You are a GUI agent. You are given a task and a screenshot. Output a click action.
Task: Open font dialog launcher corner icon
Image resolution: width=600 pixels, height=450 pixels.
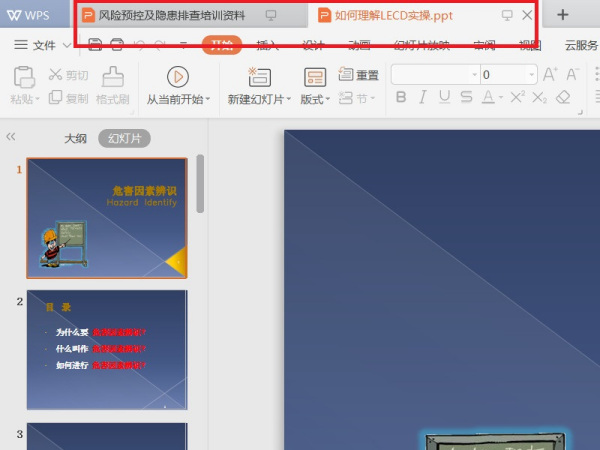pyautogui.click(x=580, y=112)
